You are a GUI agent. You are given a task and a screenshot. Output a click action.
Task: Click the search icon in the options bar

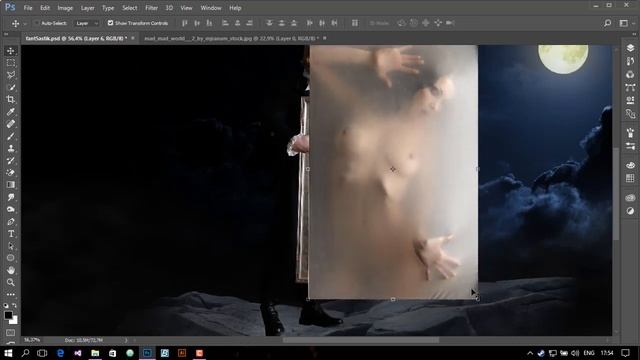(x=607, y=23)
